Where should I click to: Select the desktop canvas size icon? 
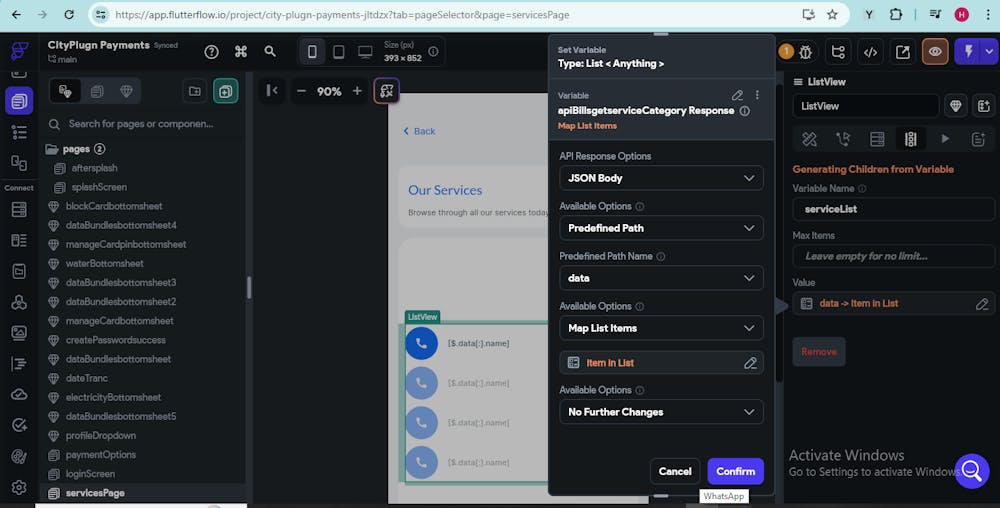[365, 52]
